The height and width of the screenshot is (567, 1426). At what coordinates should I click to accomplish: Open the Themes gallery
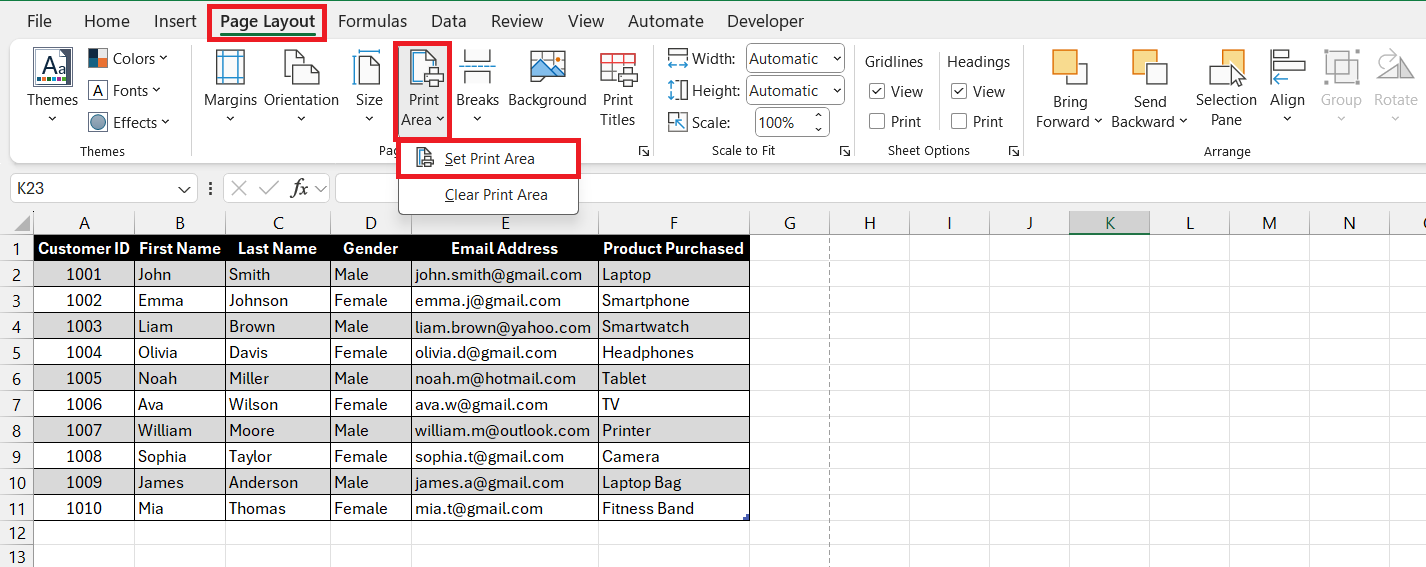pyautogui.click(x=52, y=85)
